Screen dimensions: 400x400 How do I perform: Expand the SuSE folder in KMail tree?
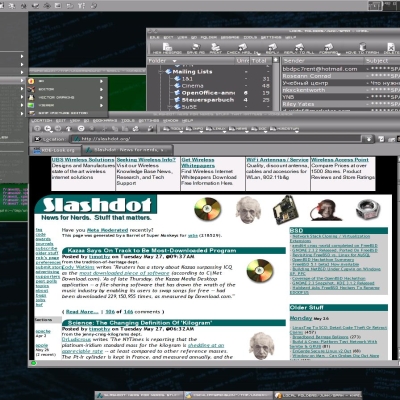169,107
